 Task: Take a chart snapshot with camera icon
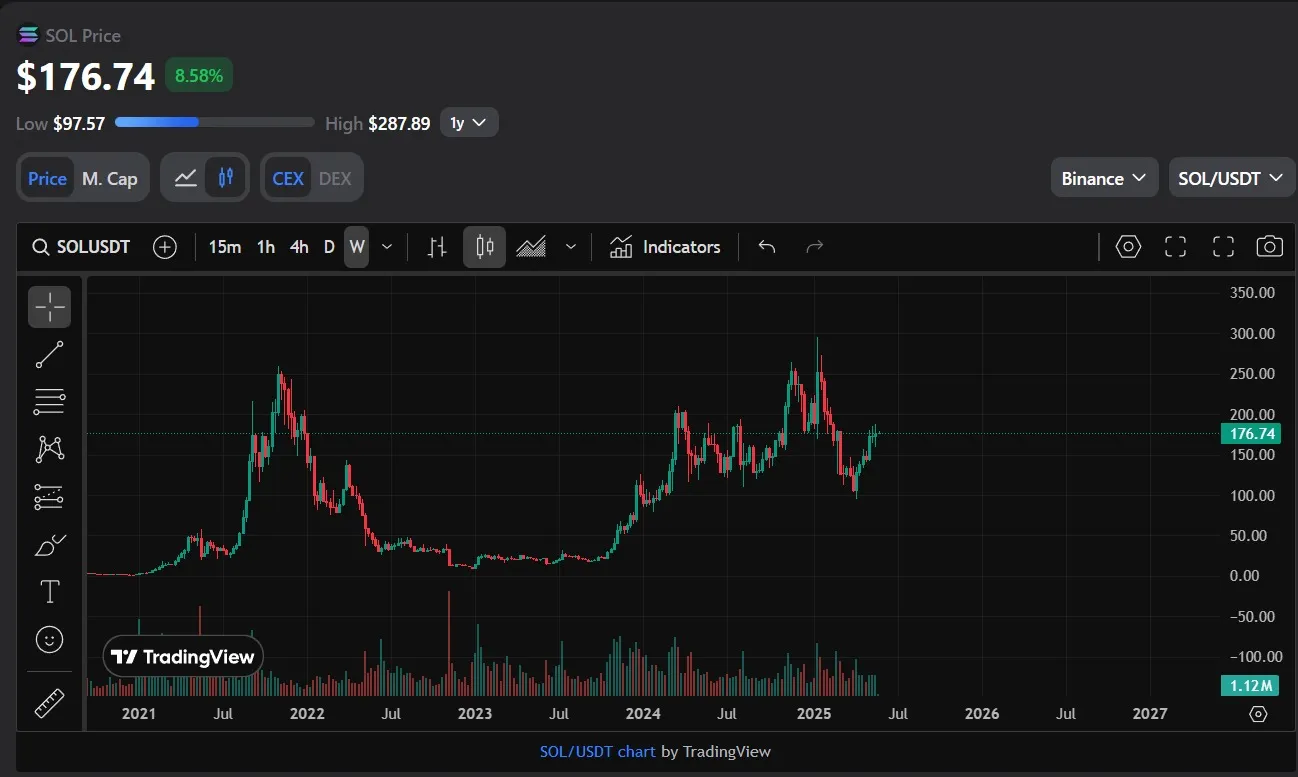pos(1269,247)
